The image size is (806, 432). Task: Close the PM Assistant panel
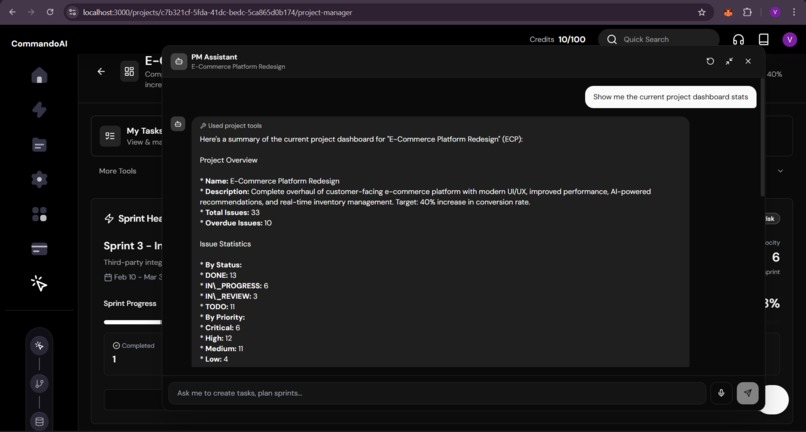point(748,61)
